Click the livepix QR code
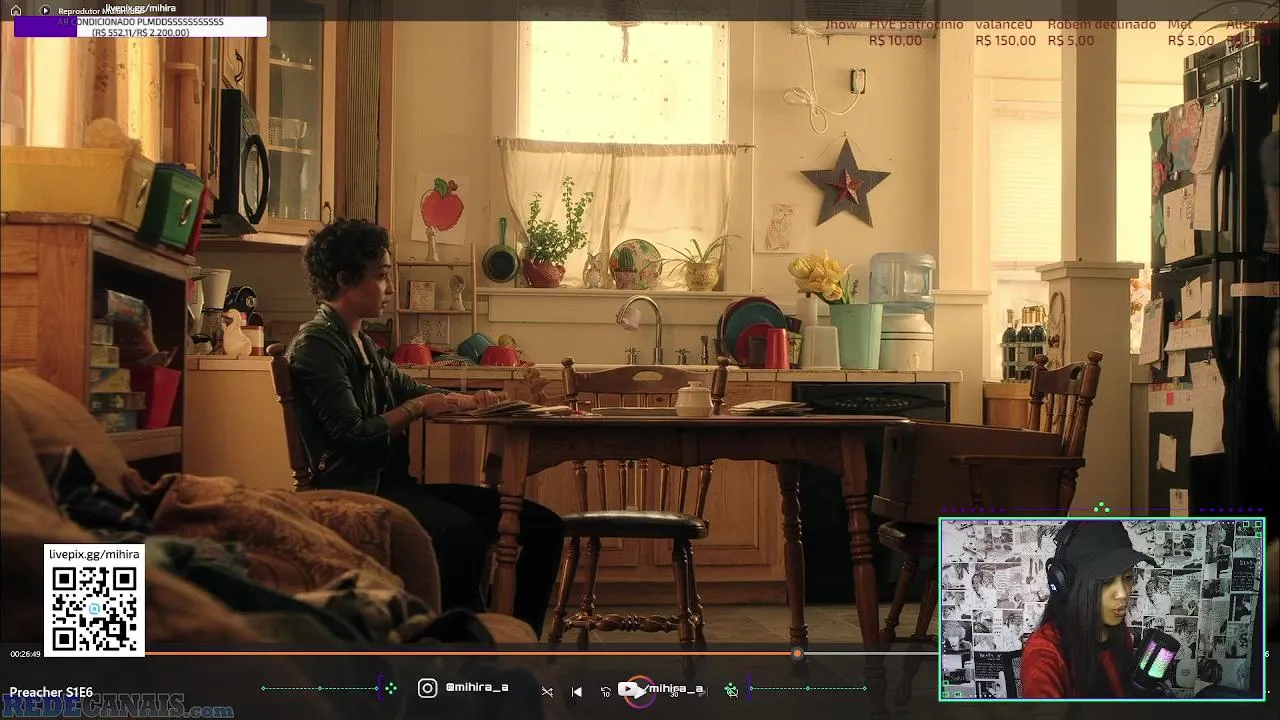 click(95, 608)
